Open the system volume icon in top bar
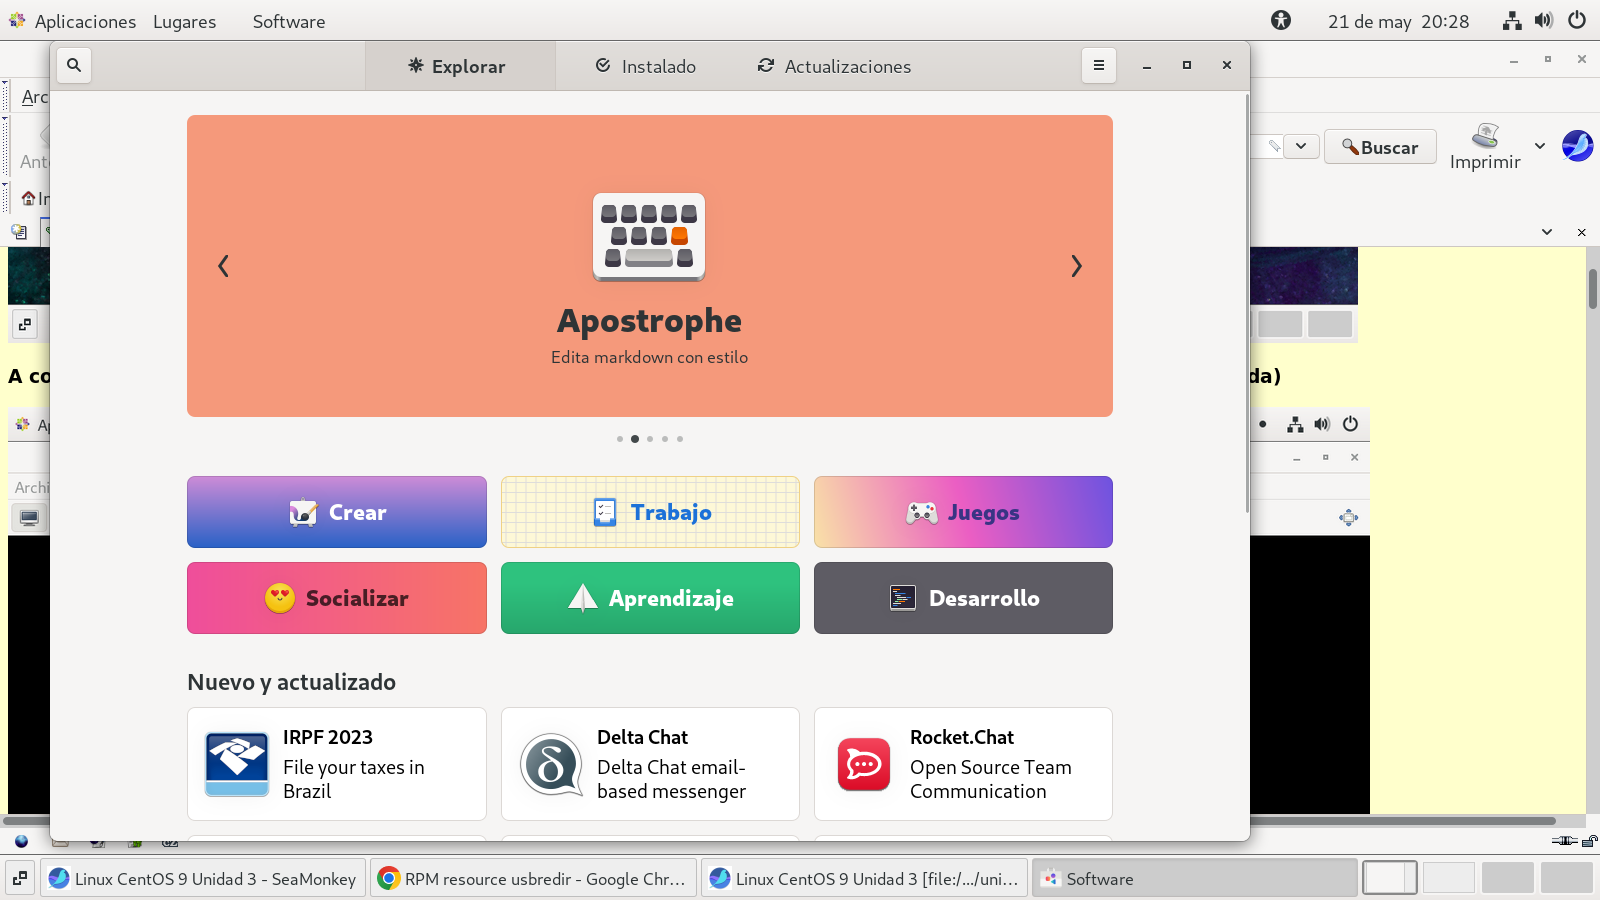This screenshot has height=900, width=1600. [x=1544, y=21]
